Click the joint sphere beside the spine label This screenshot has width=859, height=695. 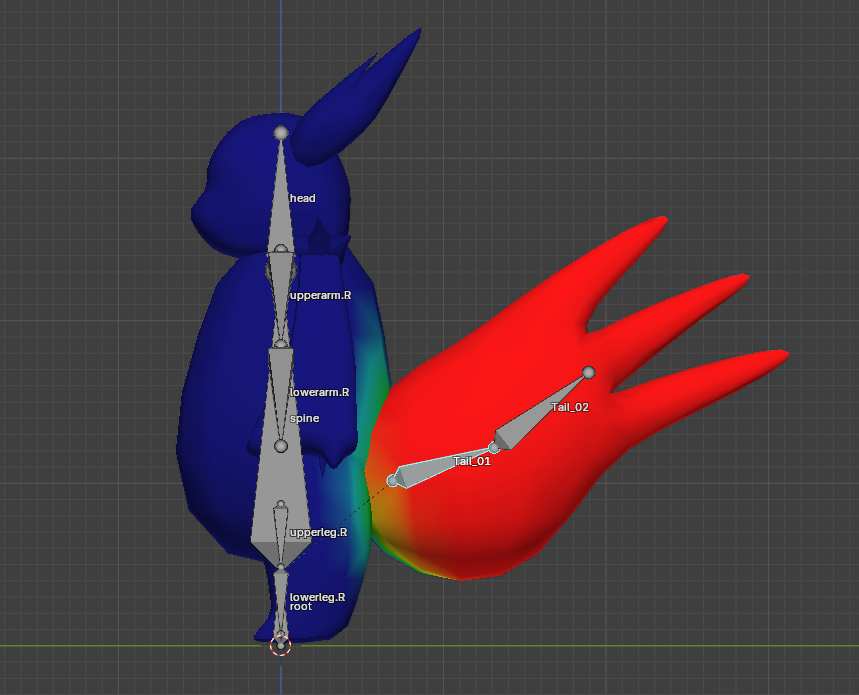[x=281, y=446]
